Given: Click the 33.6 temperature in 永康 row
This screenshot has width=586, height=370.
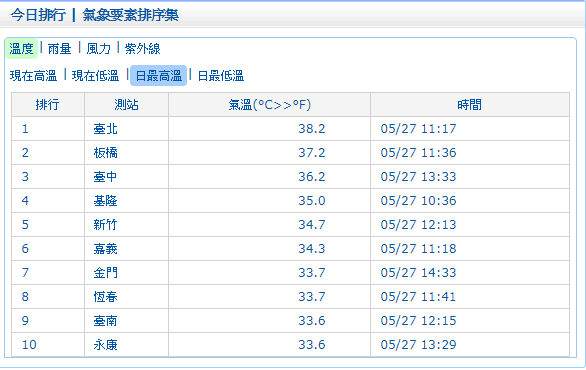Looking at the screenshot, I should pyautogui.click(x=312, y=345).
